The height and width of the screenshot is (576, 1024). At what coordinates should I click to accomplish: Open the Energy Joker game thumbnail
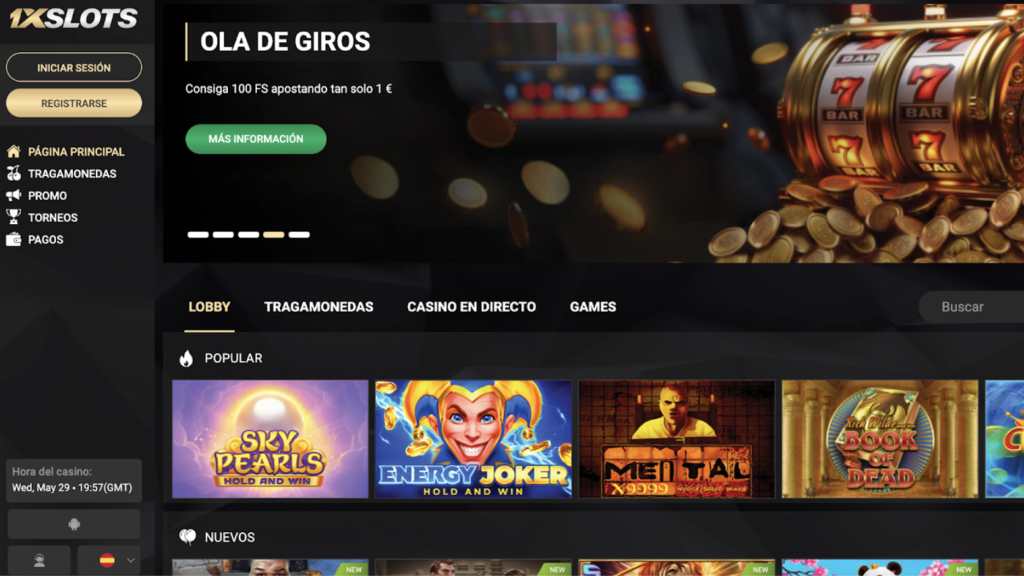tap(473, 440)
